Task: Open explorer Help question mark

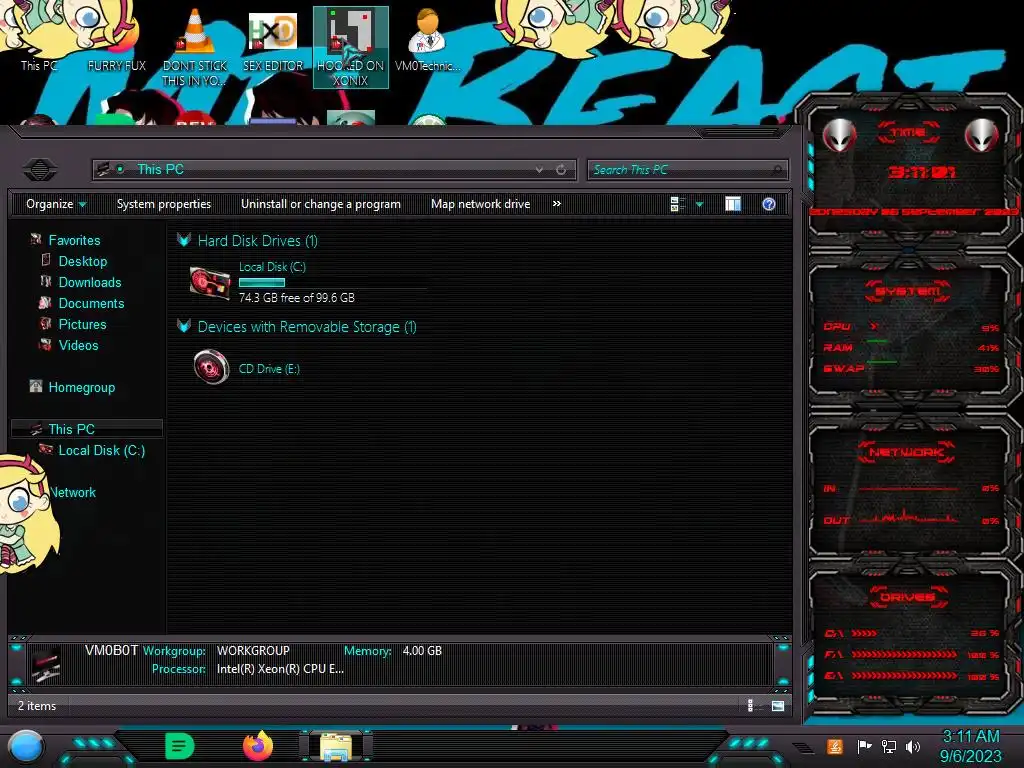Action: point(769,204)
